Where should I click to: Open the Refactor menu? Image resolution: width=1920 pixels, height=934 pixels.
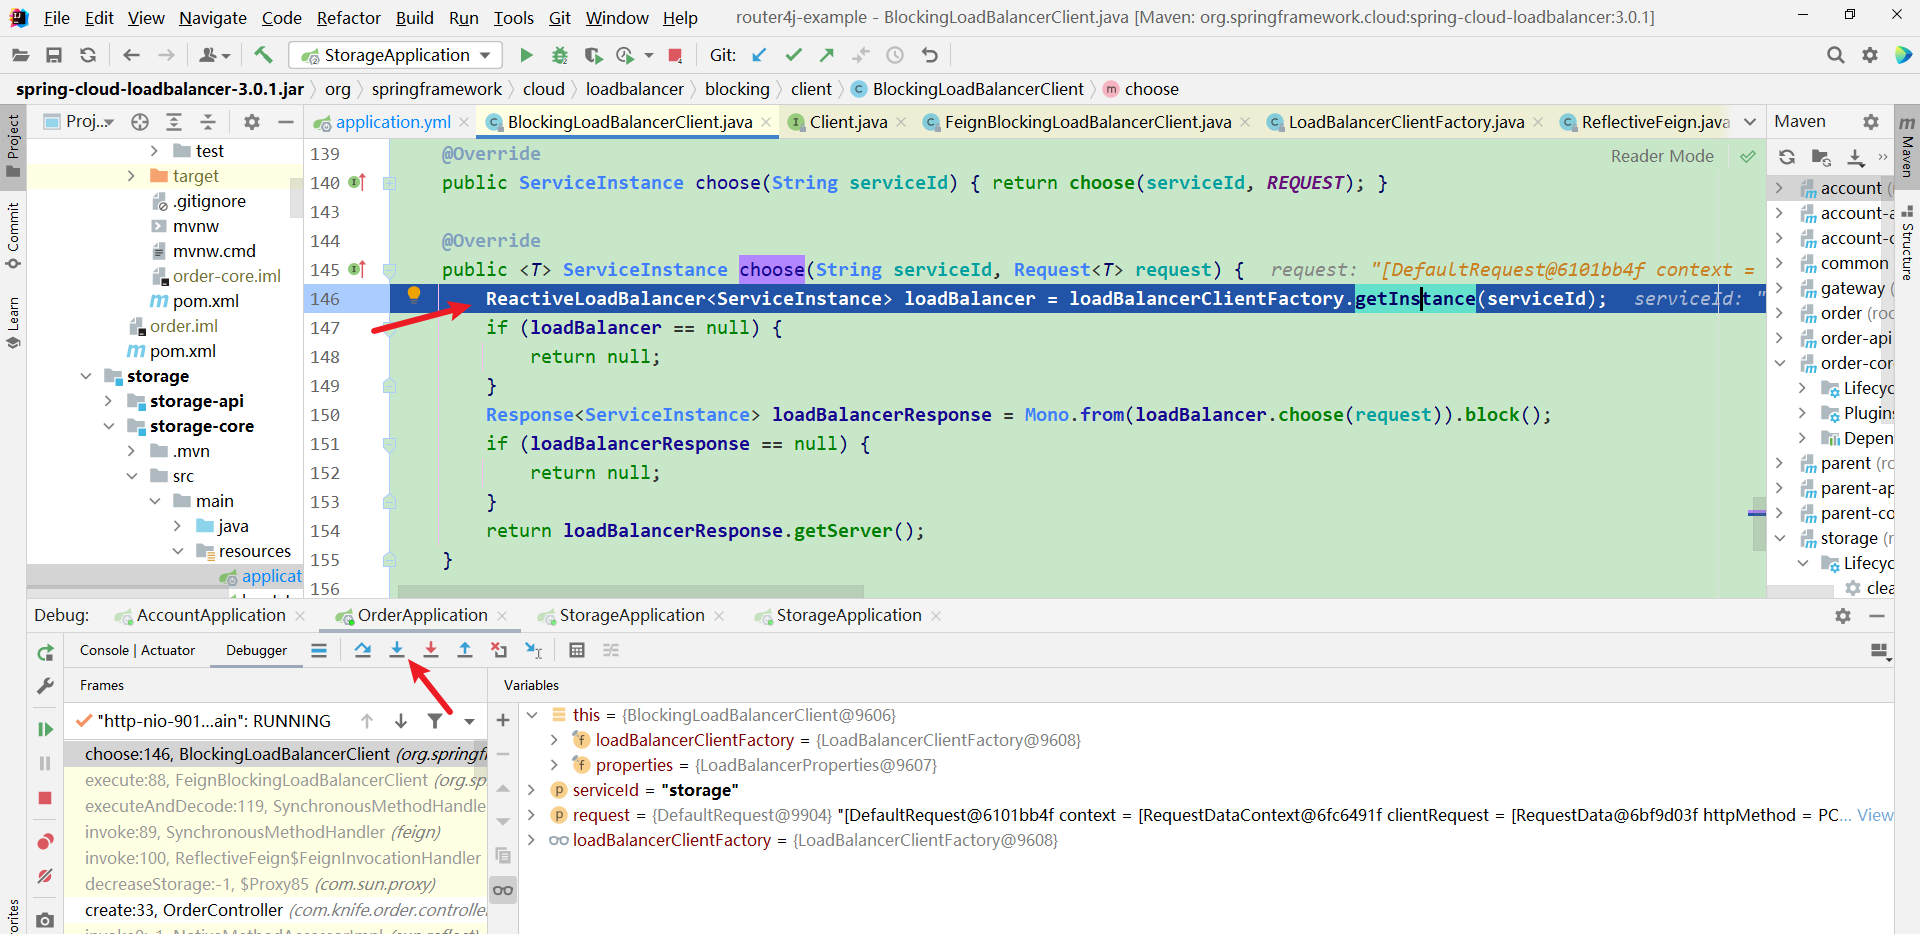click(x=348, y=17)
